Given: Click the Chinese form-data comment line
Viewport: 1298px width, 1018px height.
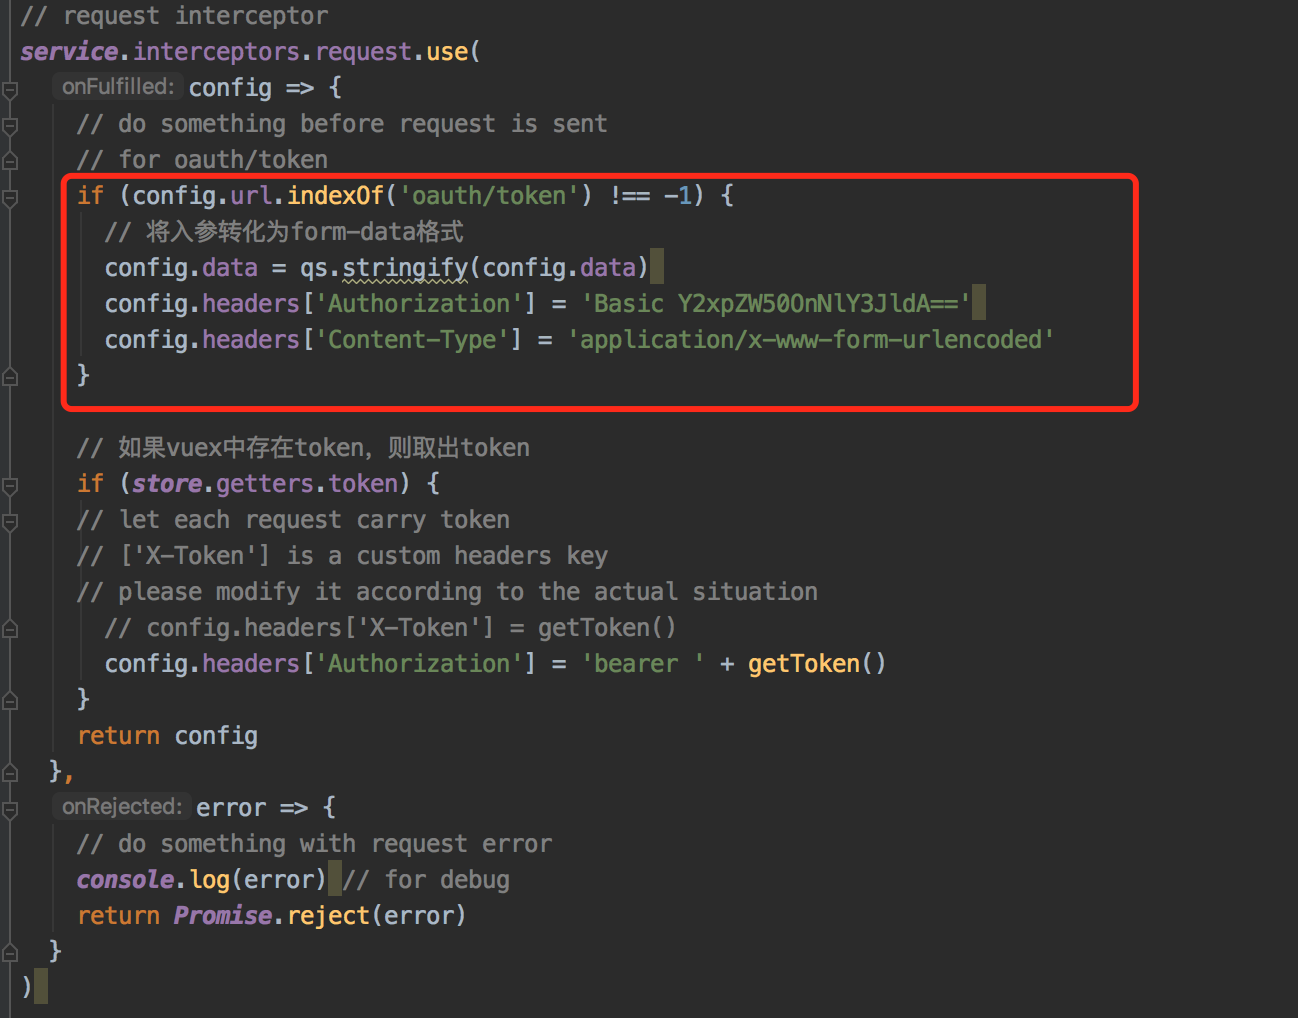Looking at the screenshot, I should point(284,232).
